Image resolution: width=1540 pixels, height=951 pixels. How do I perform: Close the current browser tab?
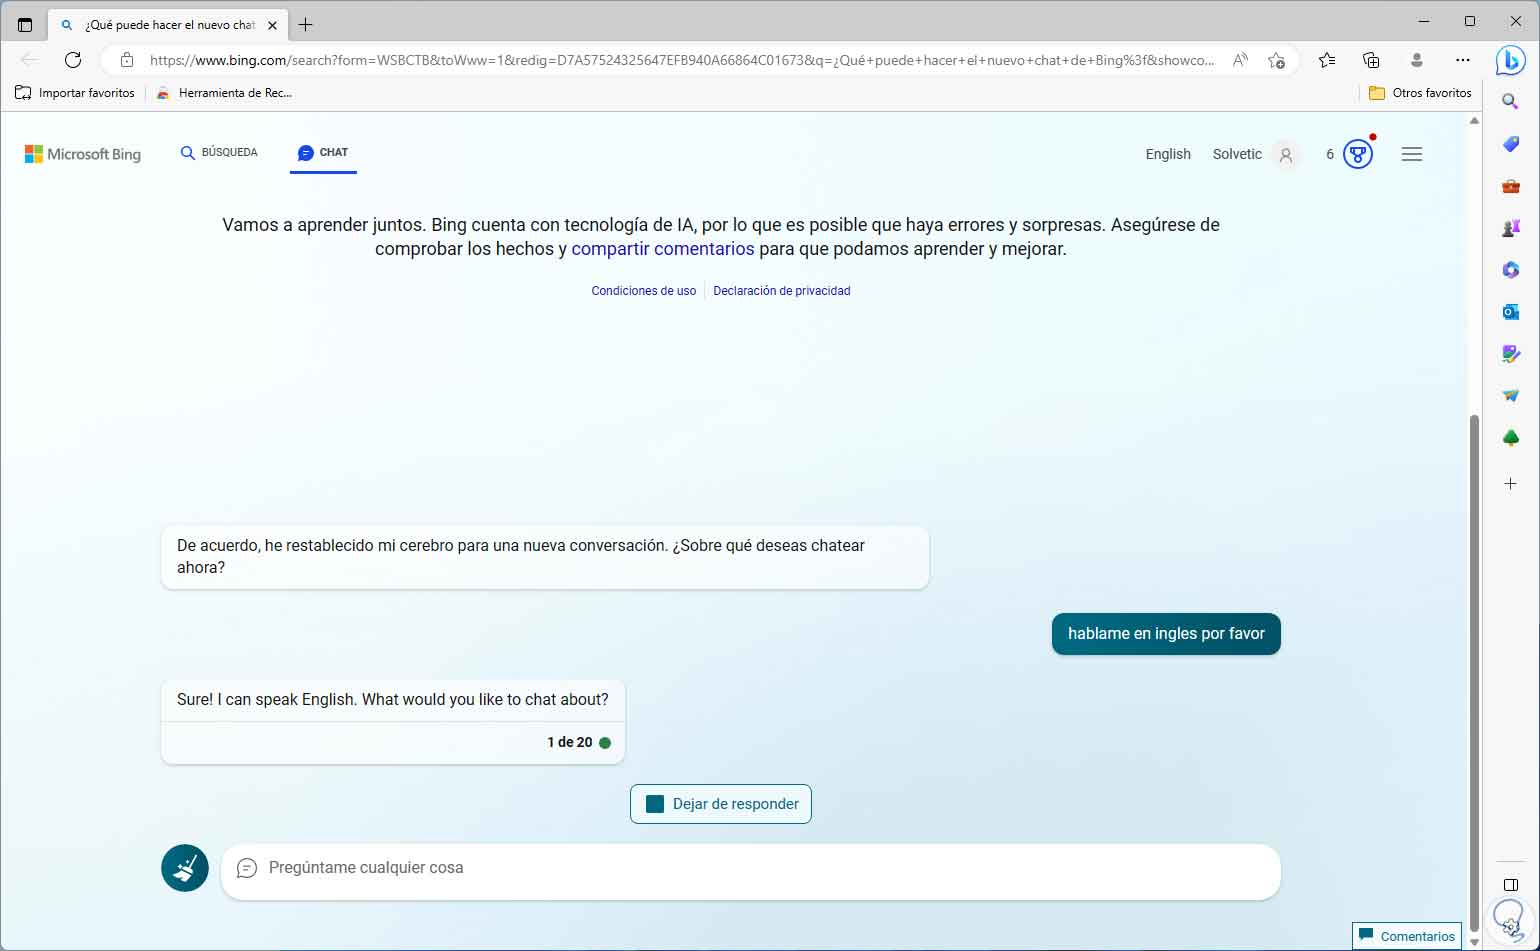coord(272,25)
